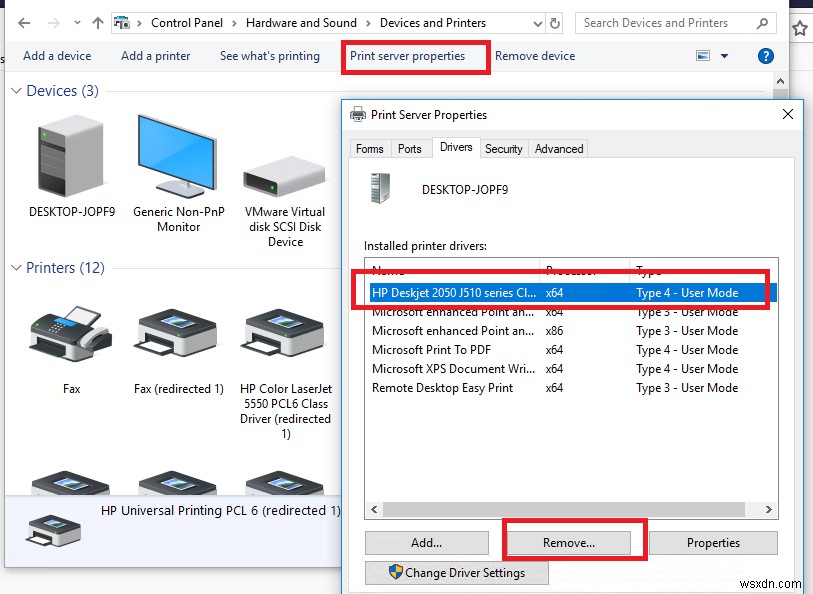Click Add to install a new driver

pos(426,542)
